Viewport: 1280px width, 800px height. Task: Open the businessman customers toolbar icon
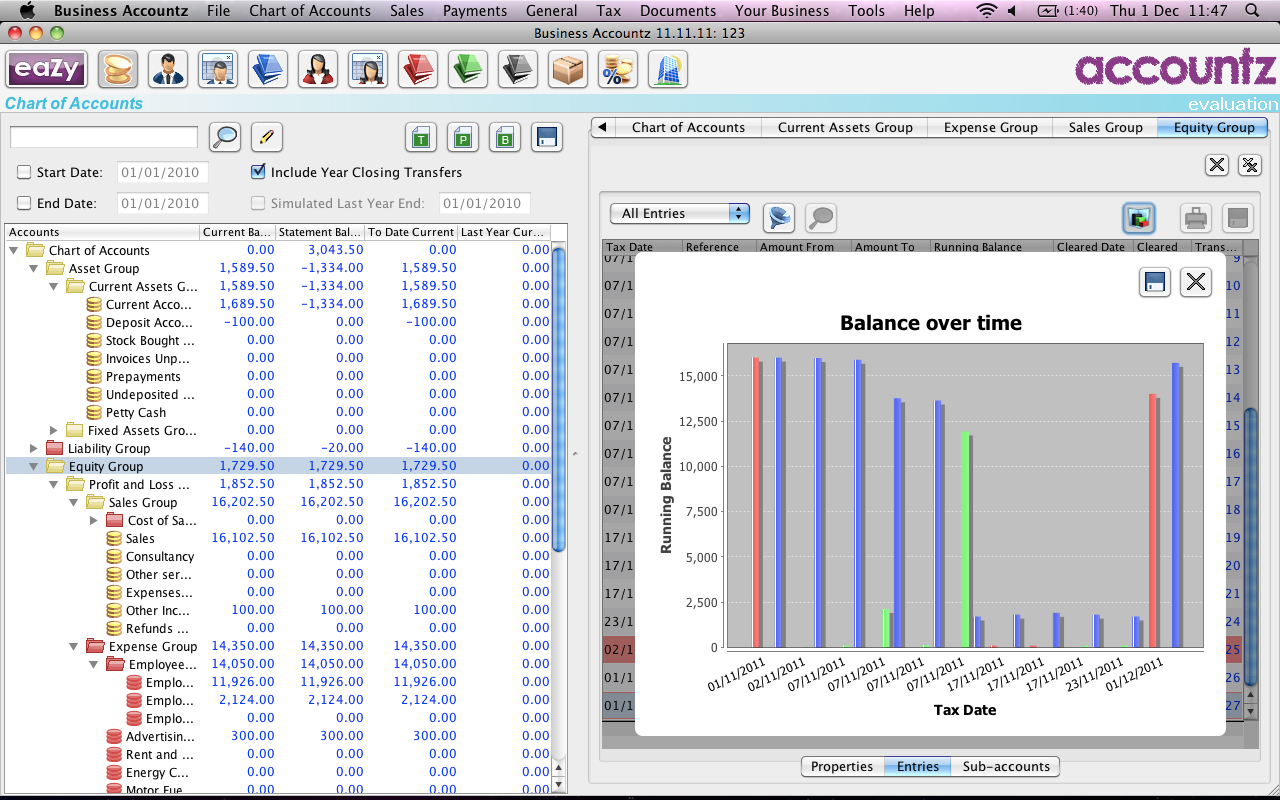pos(169,70)
